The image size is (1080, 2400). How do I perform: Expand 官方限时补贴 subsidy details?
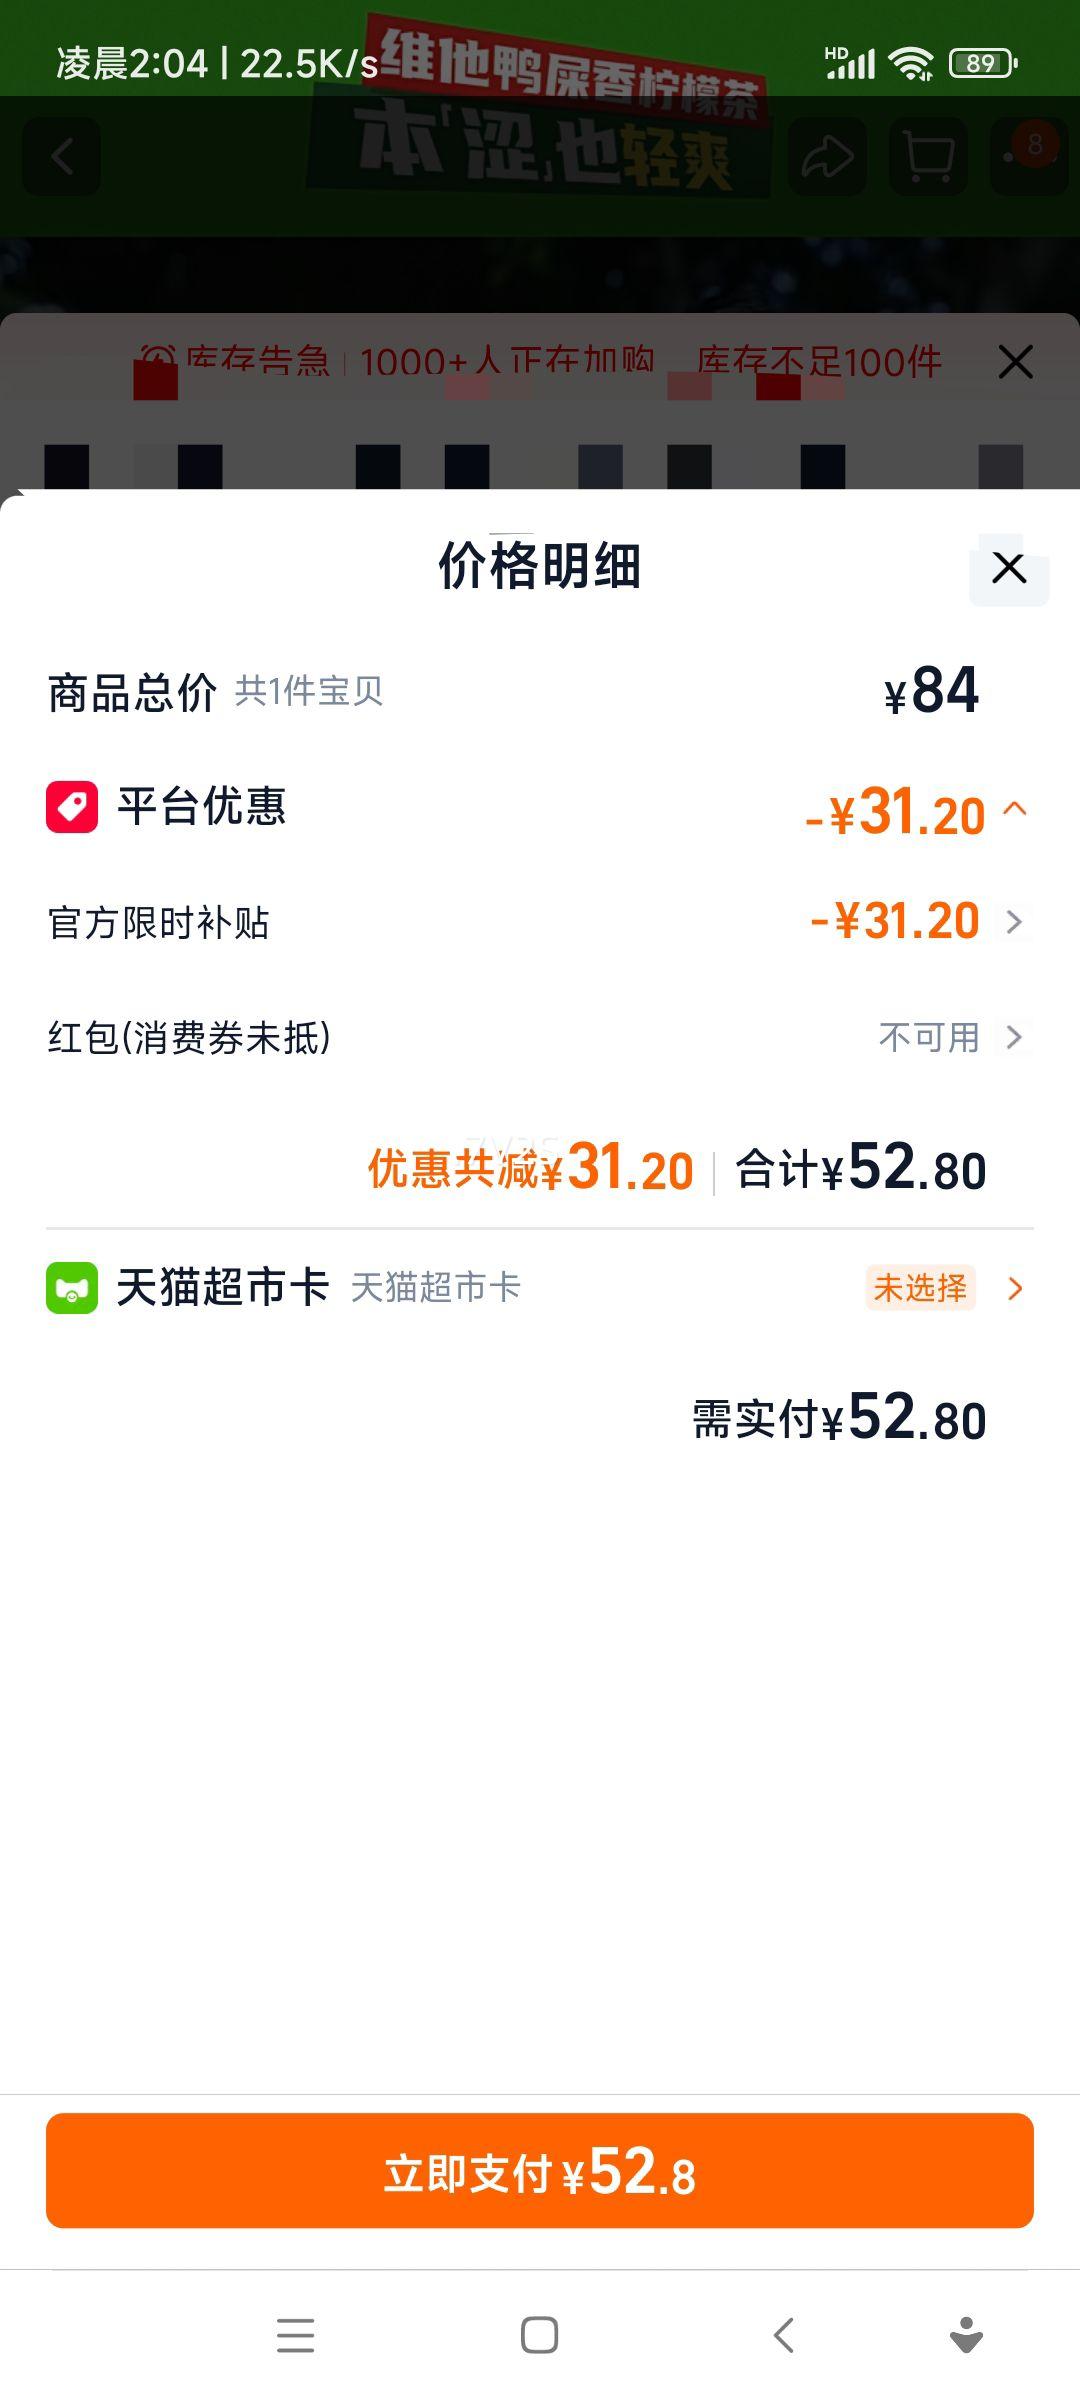click(1014, 921)
